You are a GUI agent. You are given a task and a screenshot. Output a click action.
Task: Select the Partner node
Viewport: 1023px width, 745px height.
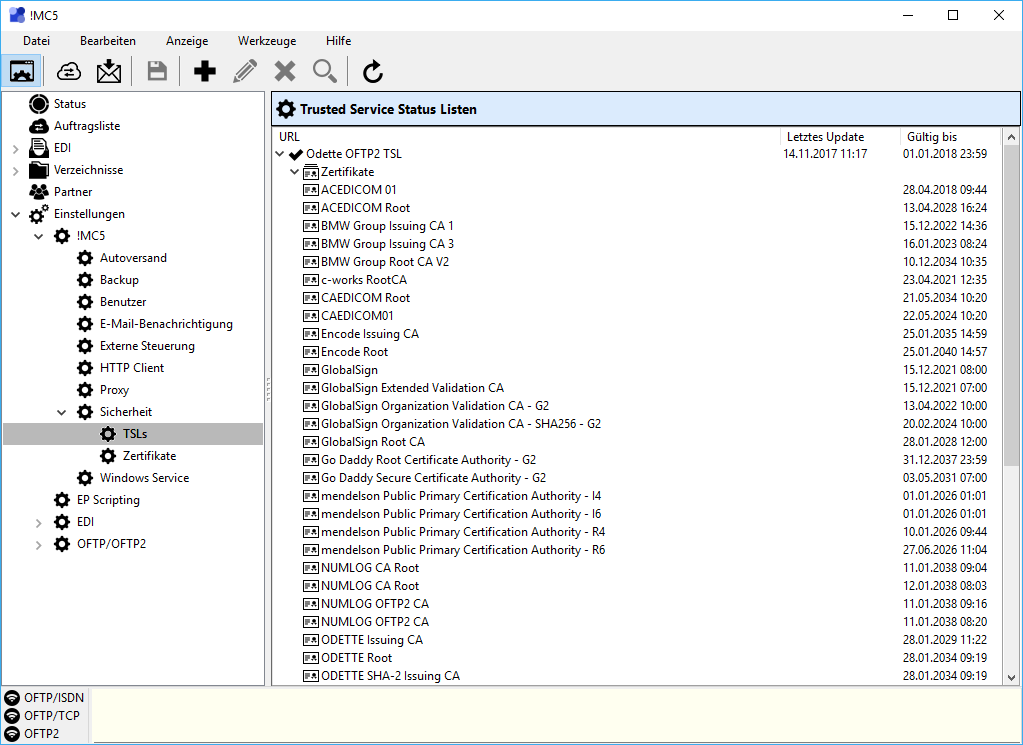tap(73, 192)
